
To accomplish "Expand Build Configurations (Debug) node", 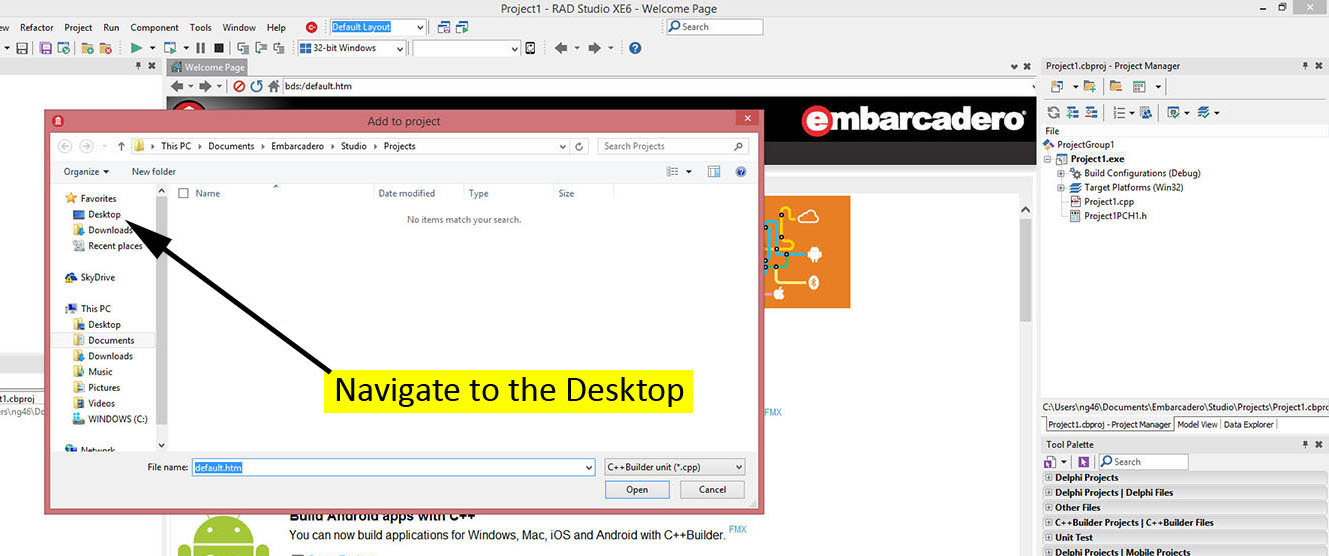I will pos(1061,173).
